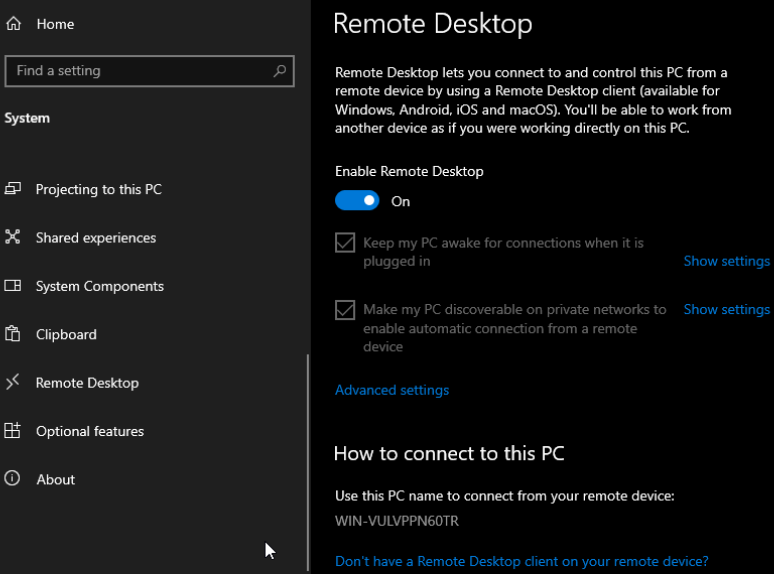The height and width of the screenshot is (574, 774).
Task: Uncheck Make my PC discoverable checkbox
Action: click(345, 310)
